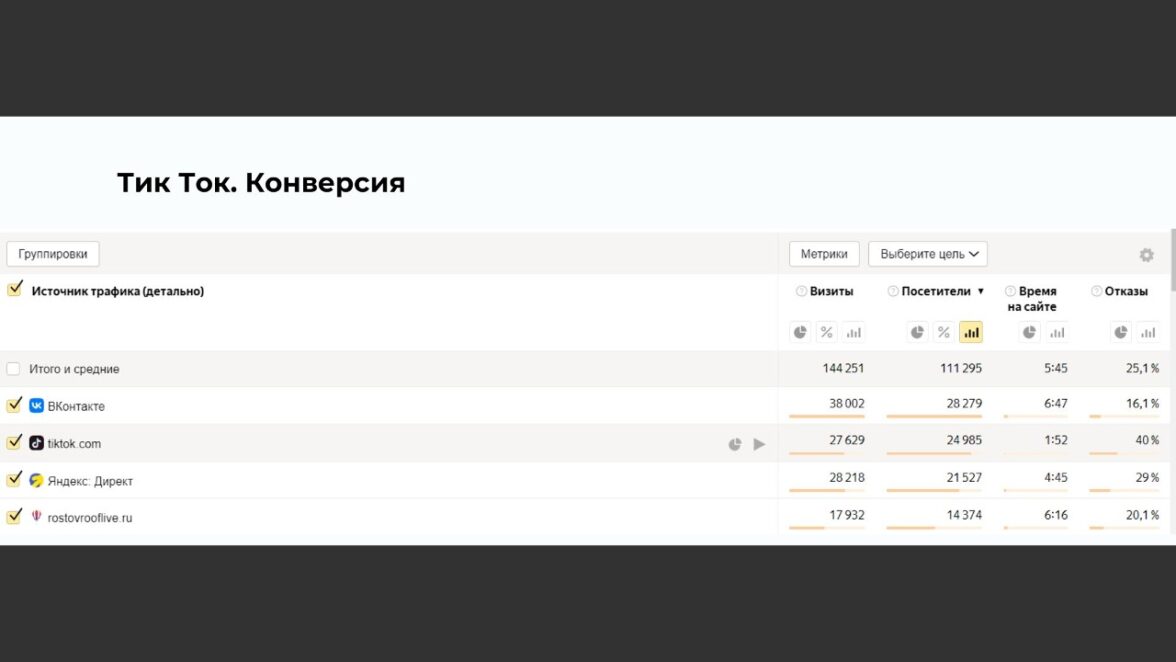Click help icon next to Визиты
1176x662 pixels.
(x=801, y=291)
